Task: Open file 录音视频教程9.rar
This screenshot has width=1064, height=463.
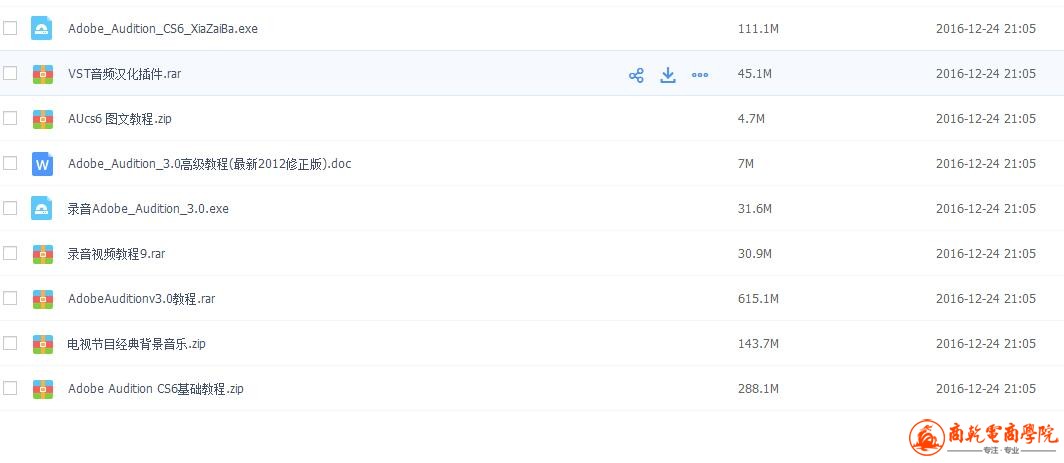Action: click(116, 254)
